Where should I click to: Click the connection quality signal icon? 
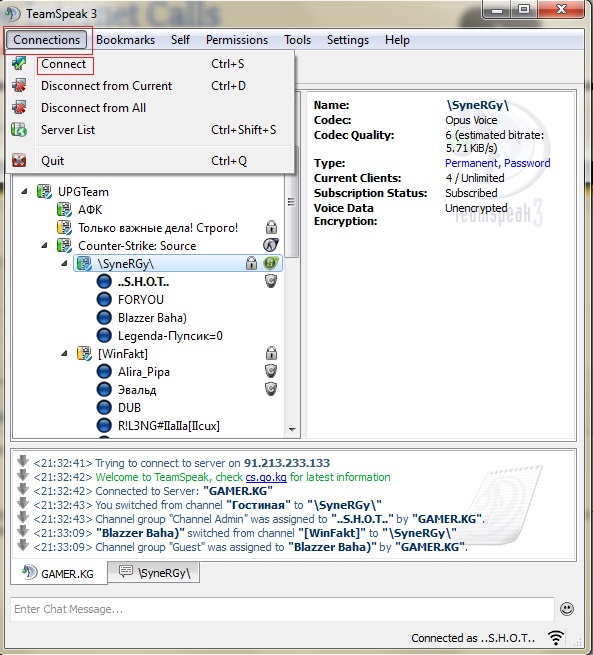[556, 638]
